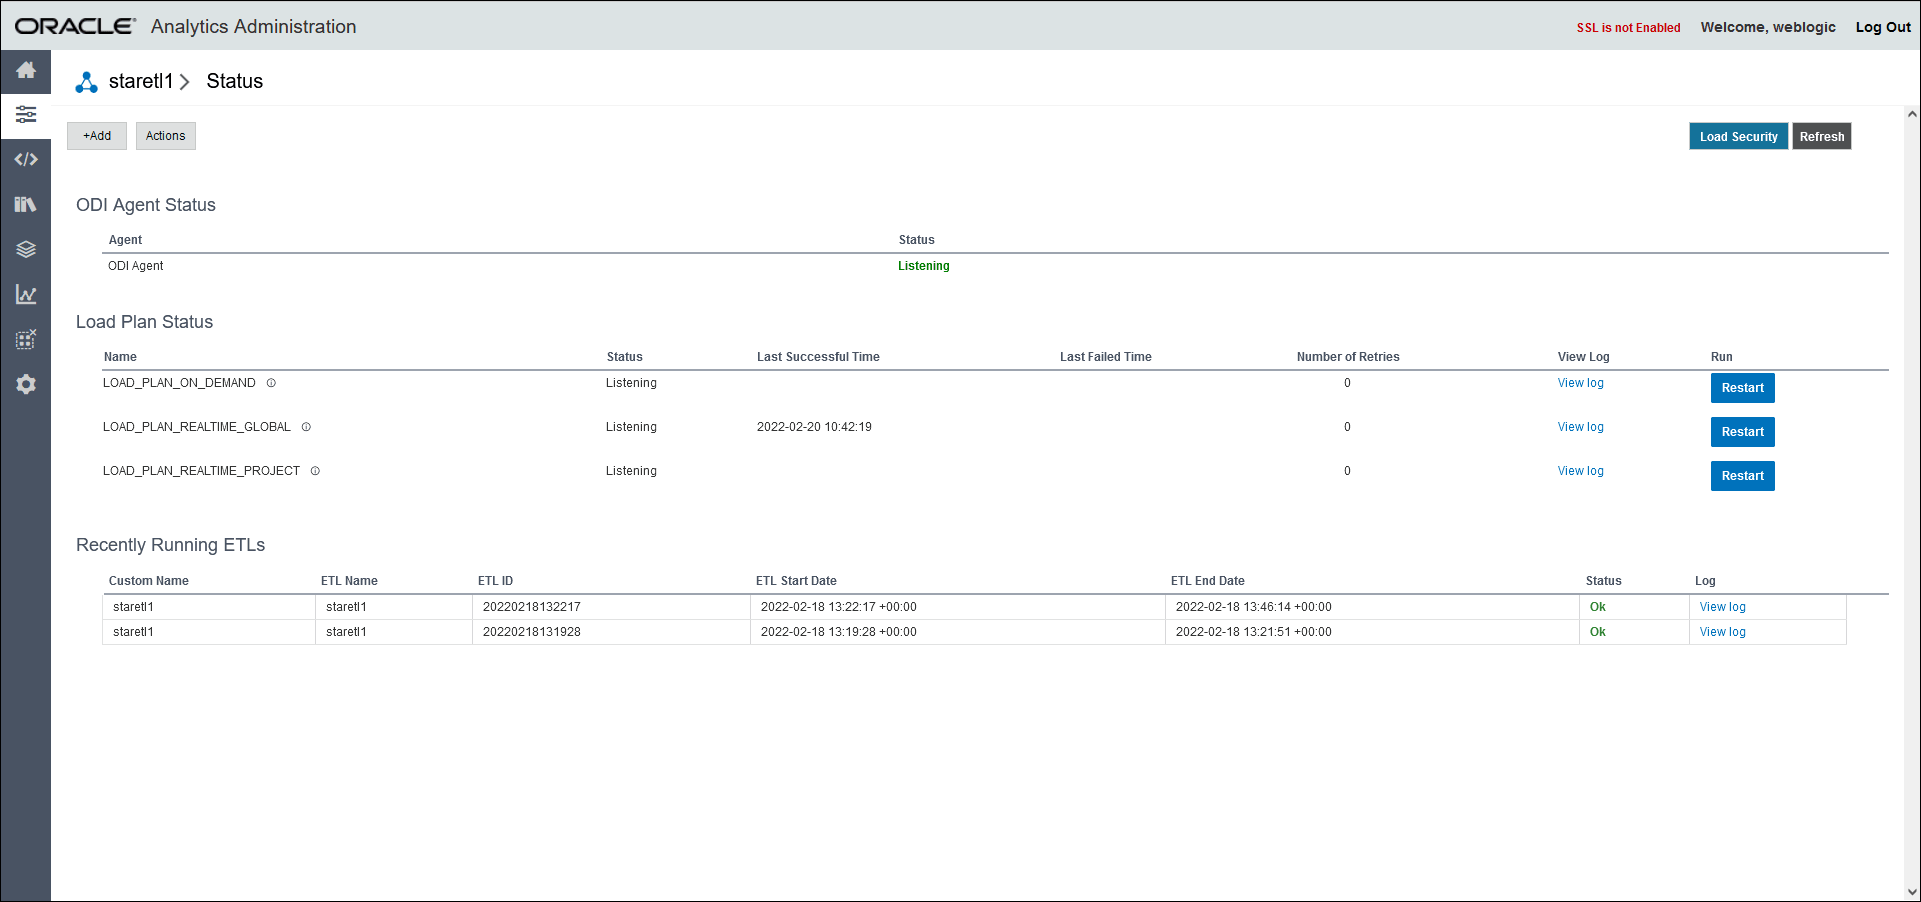The height and width of the screenshot is (902, 1921).
Task: Click ETL start date 2022-02-18 13:22:17
Action: [x=838, y=607]
